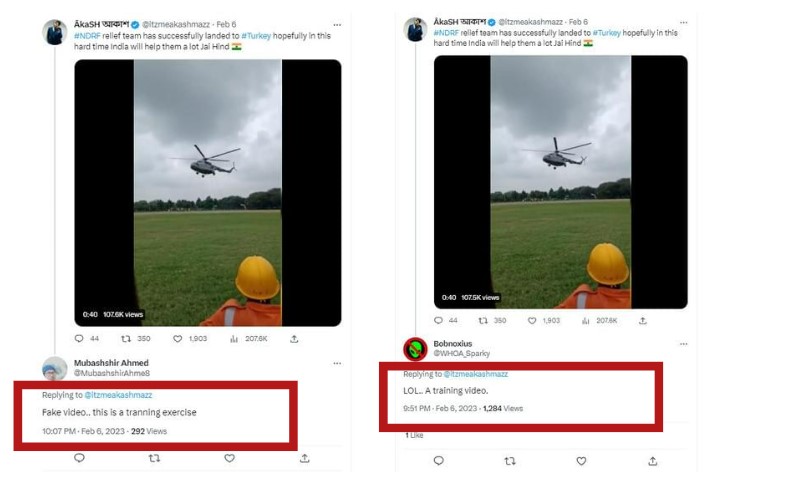
Task: Like the left tweet showing 1,903 likes
Action: tap(175, 339)
